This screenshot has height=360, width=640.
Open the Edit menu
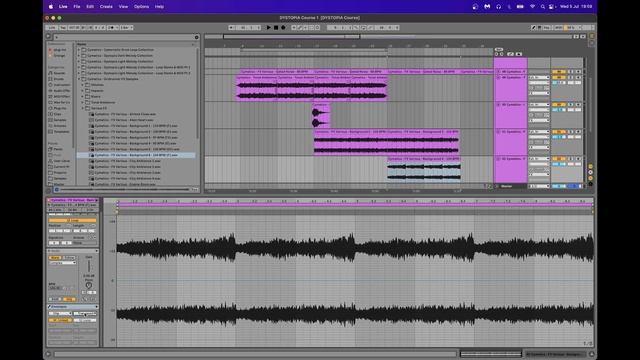[90, 7]
